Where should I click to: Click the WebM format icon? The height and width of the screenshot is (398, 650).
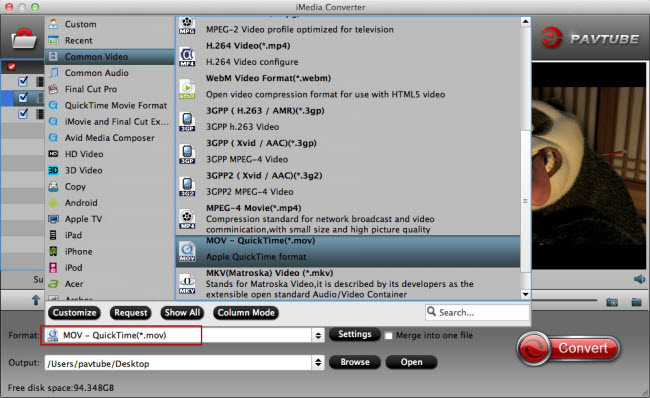(187, 89)
